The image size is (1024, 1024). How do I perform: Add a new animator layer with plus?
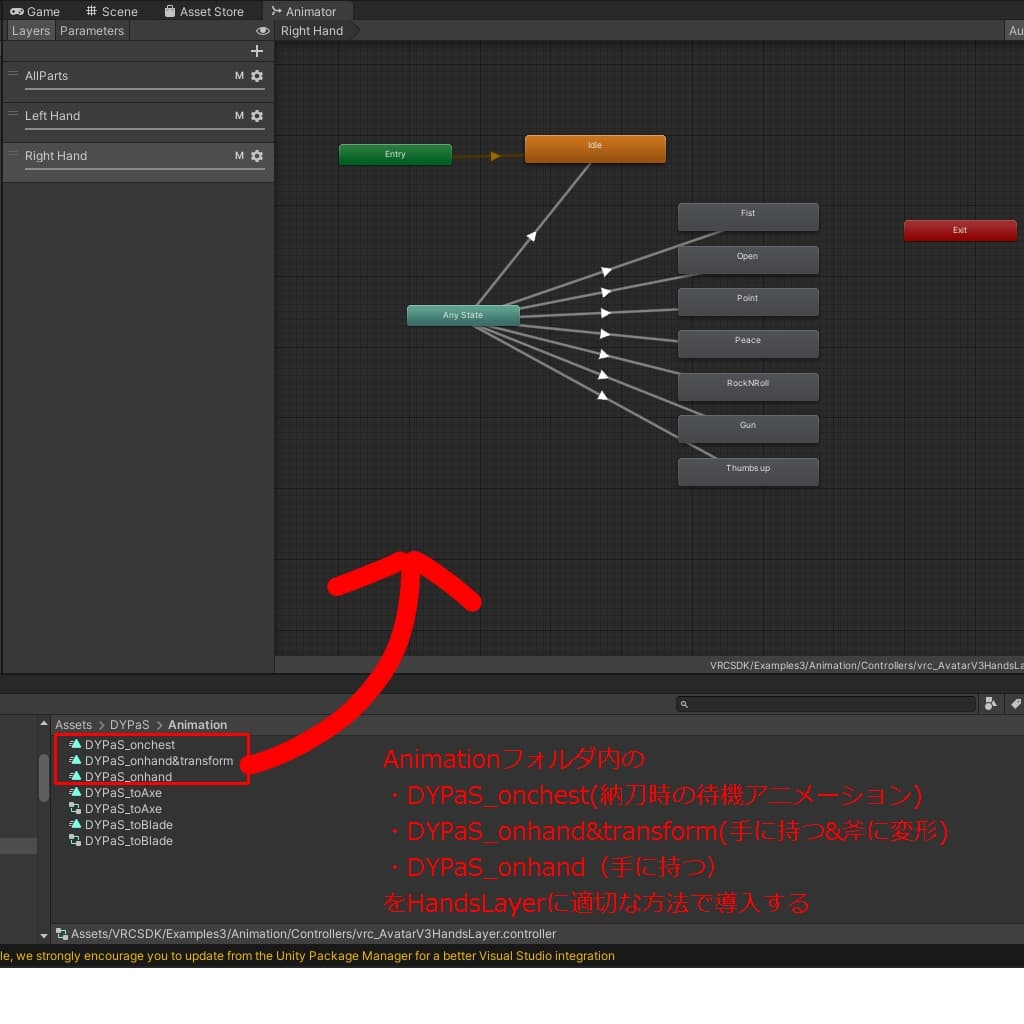(x=257, y=51)
